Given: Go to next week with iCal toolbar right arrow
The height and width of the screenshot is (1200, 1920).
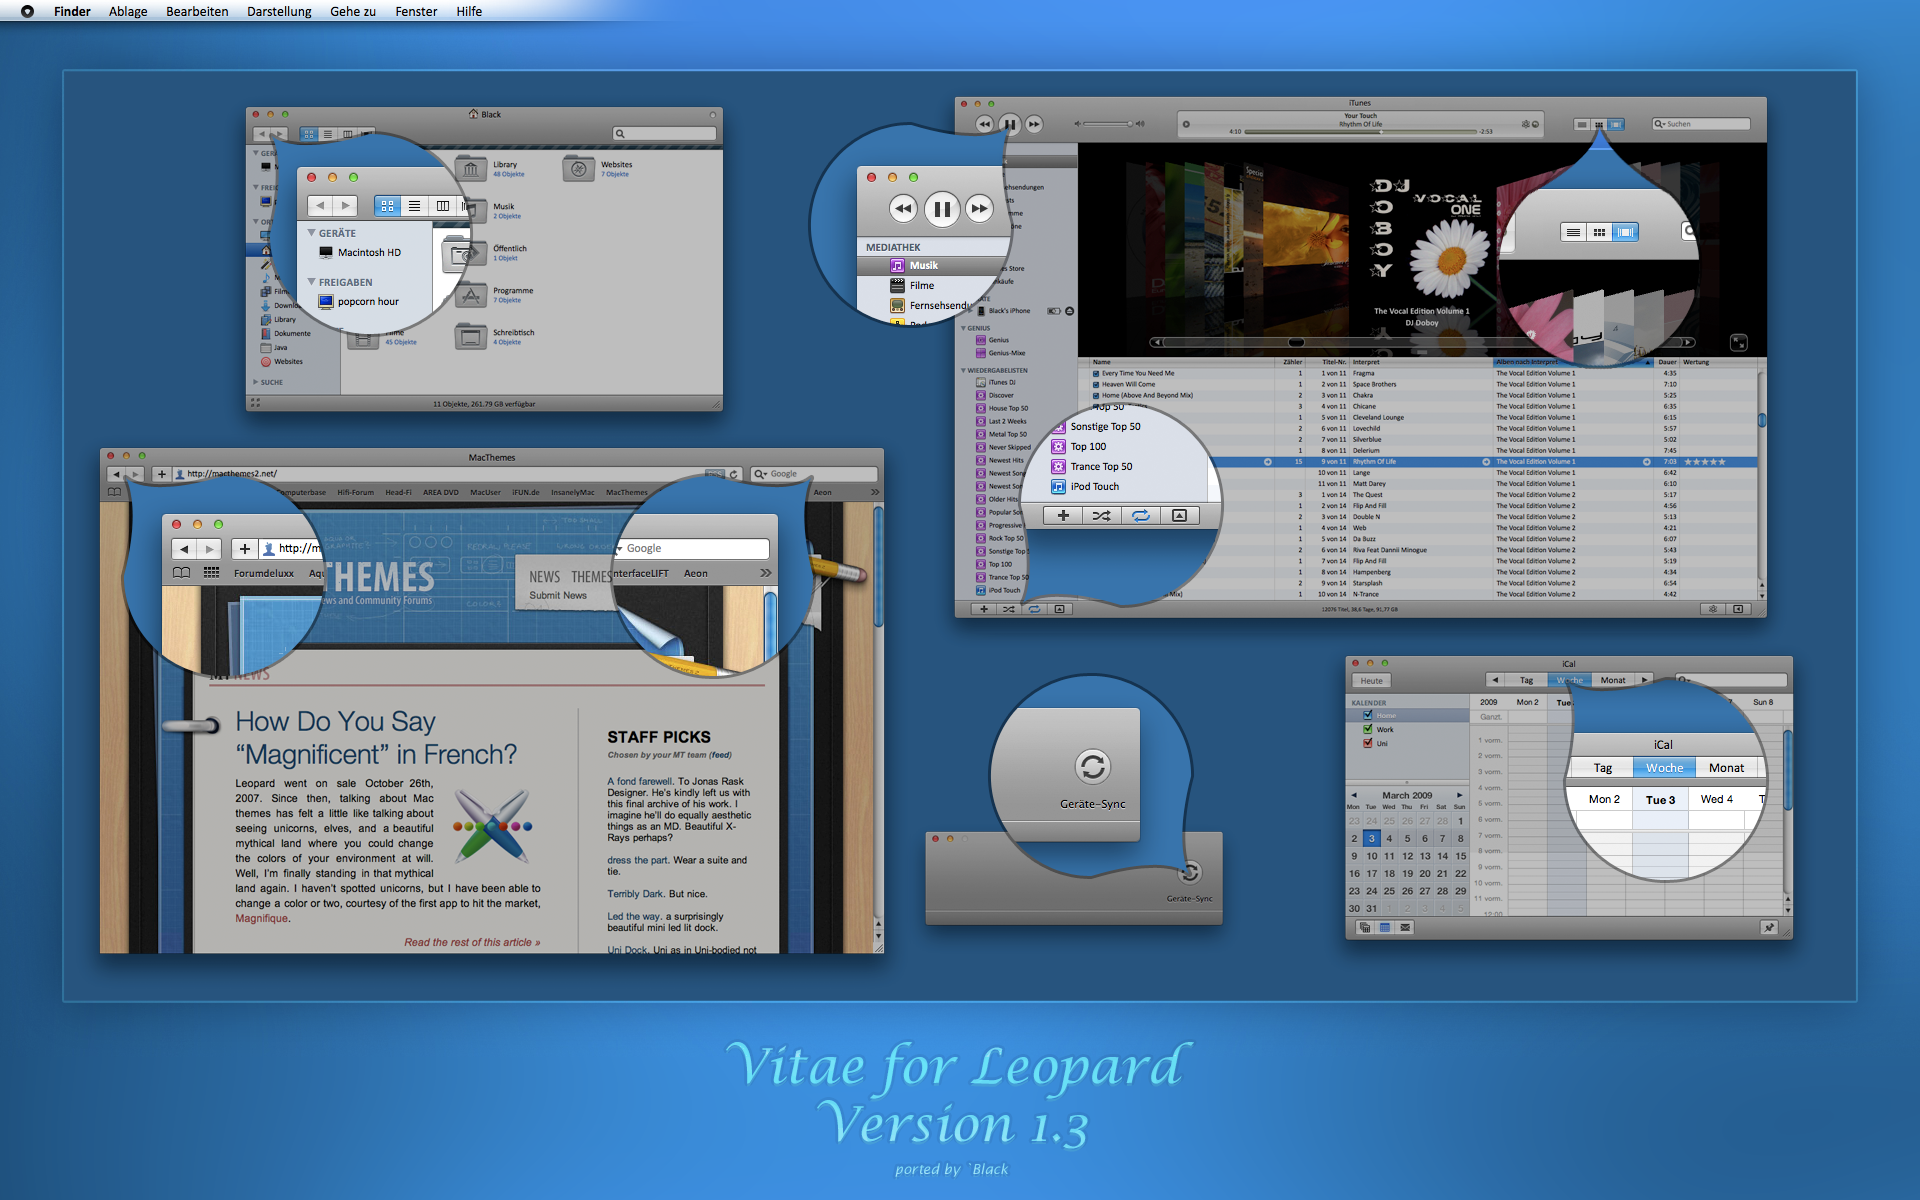Looking at the screenshot, I should [x=1644, y=680].
